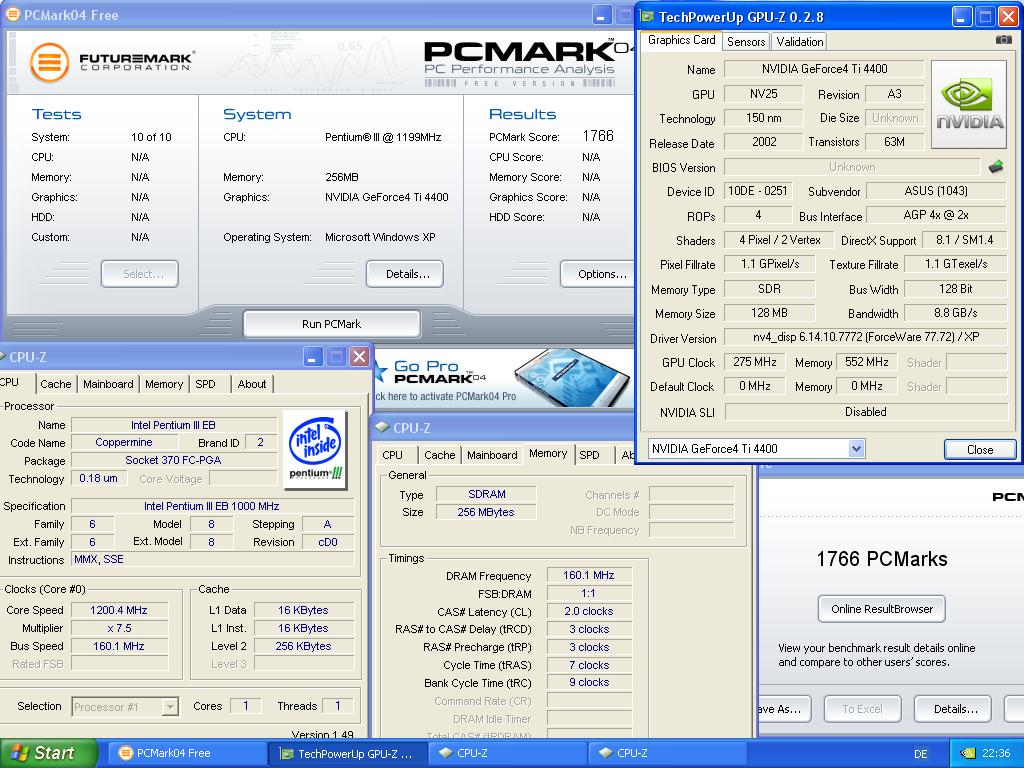Click the Select... button under Tests

pos(140,274)
